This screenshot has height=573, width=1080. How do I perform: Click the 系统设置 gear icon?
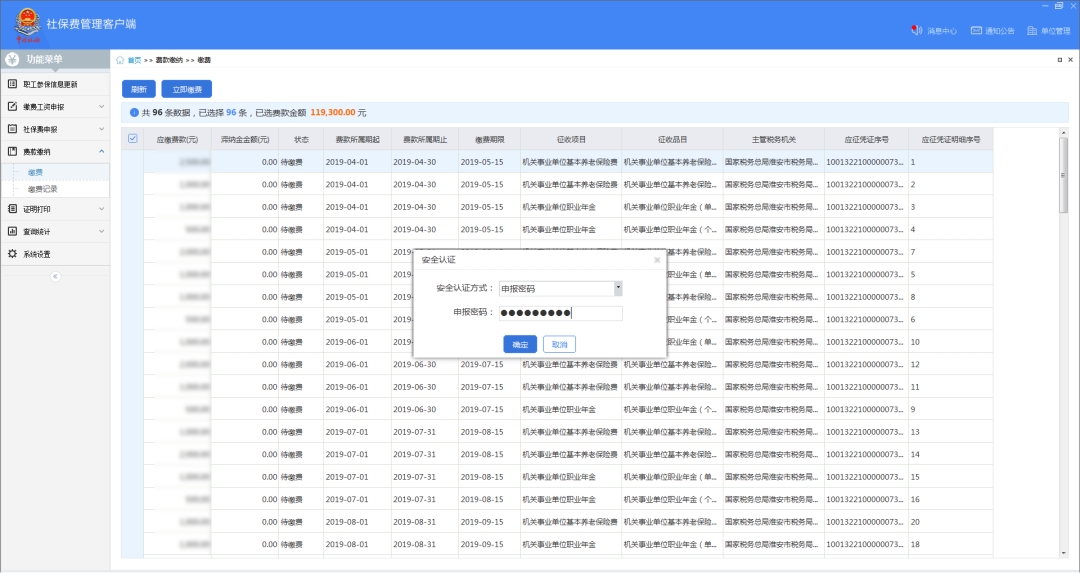tap(13, 254)
